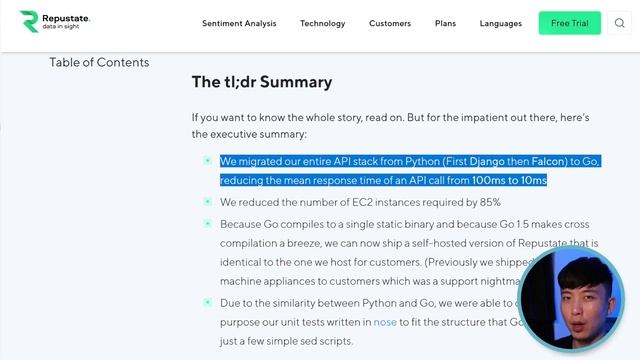The height and width of the screenshot is (360, 640).
Task: Click the bullet beside EC2 instances line
Action: [207, 202]
